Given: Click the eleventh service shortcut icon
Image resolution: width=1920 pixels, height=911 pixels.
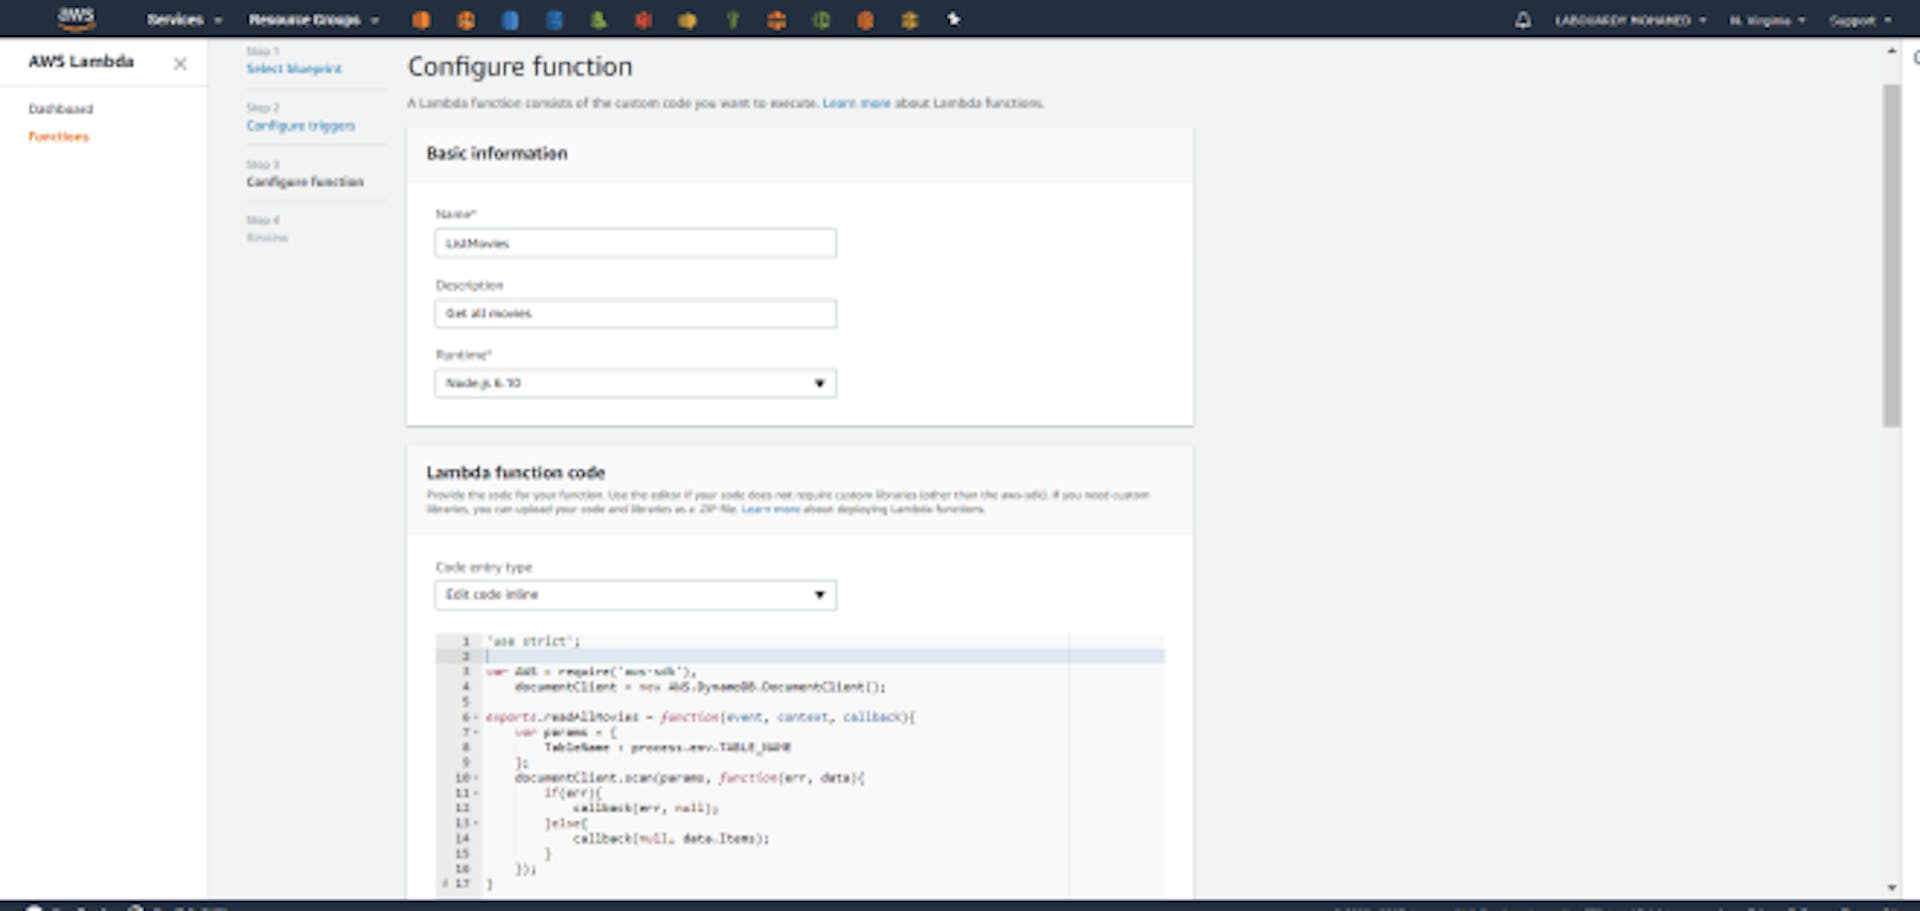Looking at the screenshot, I should click(865, 19).
